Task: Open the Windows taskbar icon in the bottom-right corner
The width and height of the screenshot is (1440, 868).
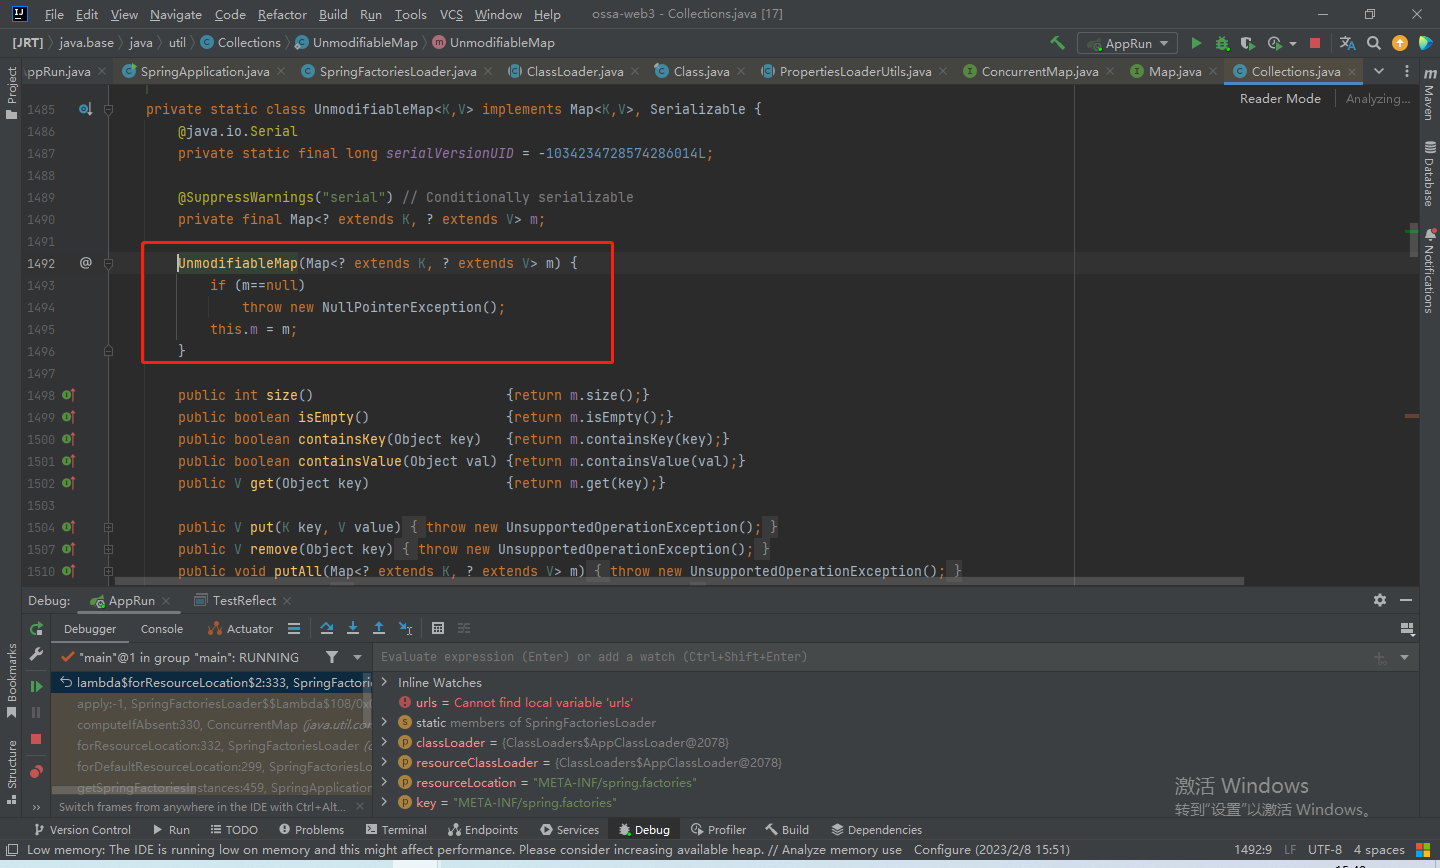Action: coord(1423,850)
